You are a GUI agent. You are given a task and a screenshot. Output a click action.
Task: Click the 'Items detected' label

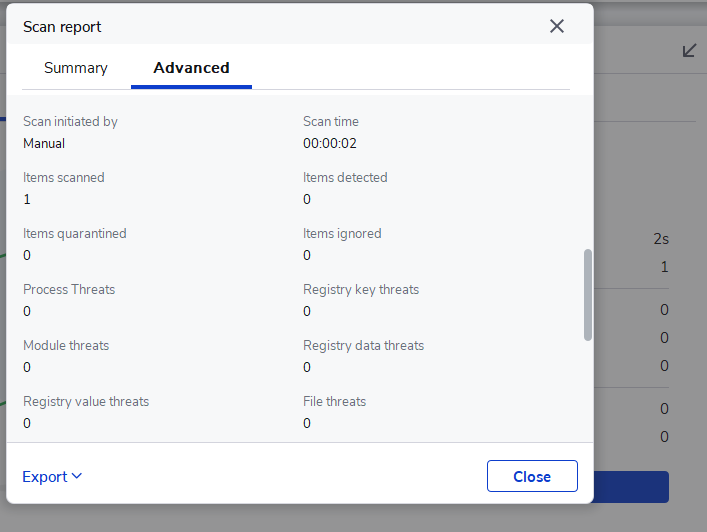[345, 177]
